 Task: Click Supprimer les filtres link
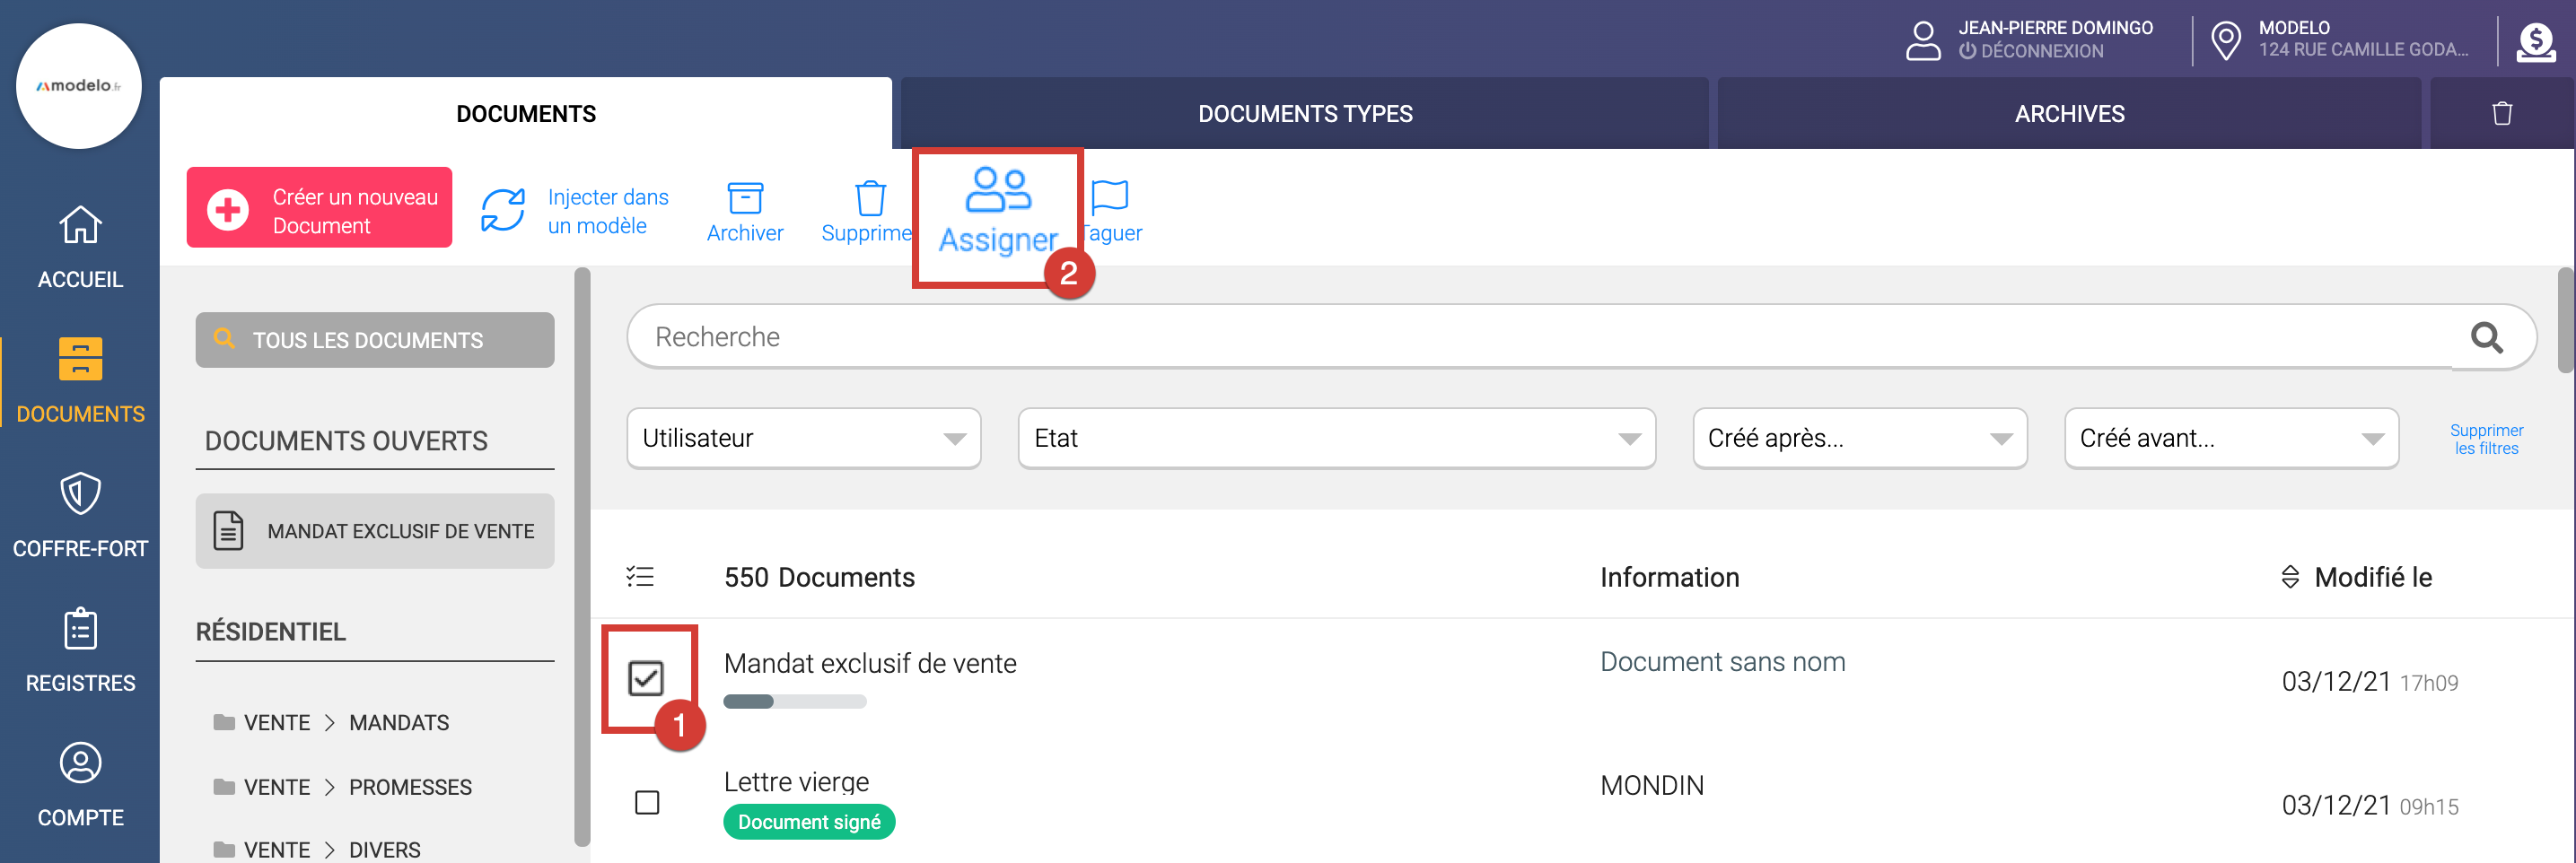point(2485,439)
